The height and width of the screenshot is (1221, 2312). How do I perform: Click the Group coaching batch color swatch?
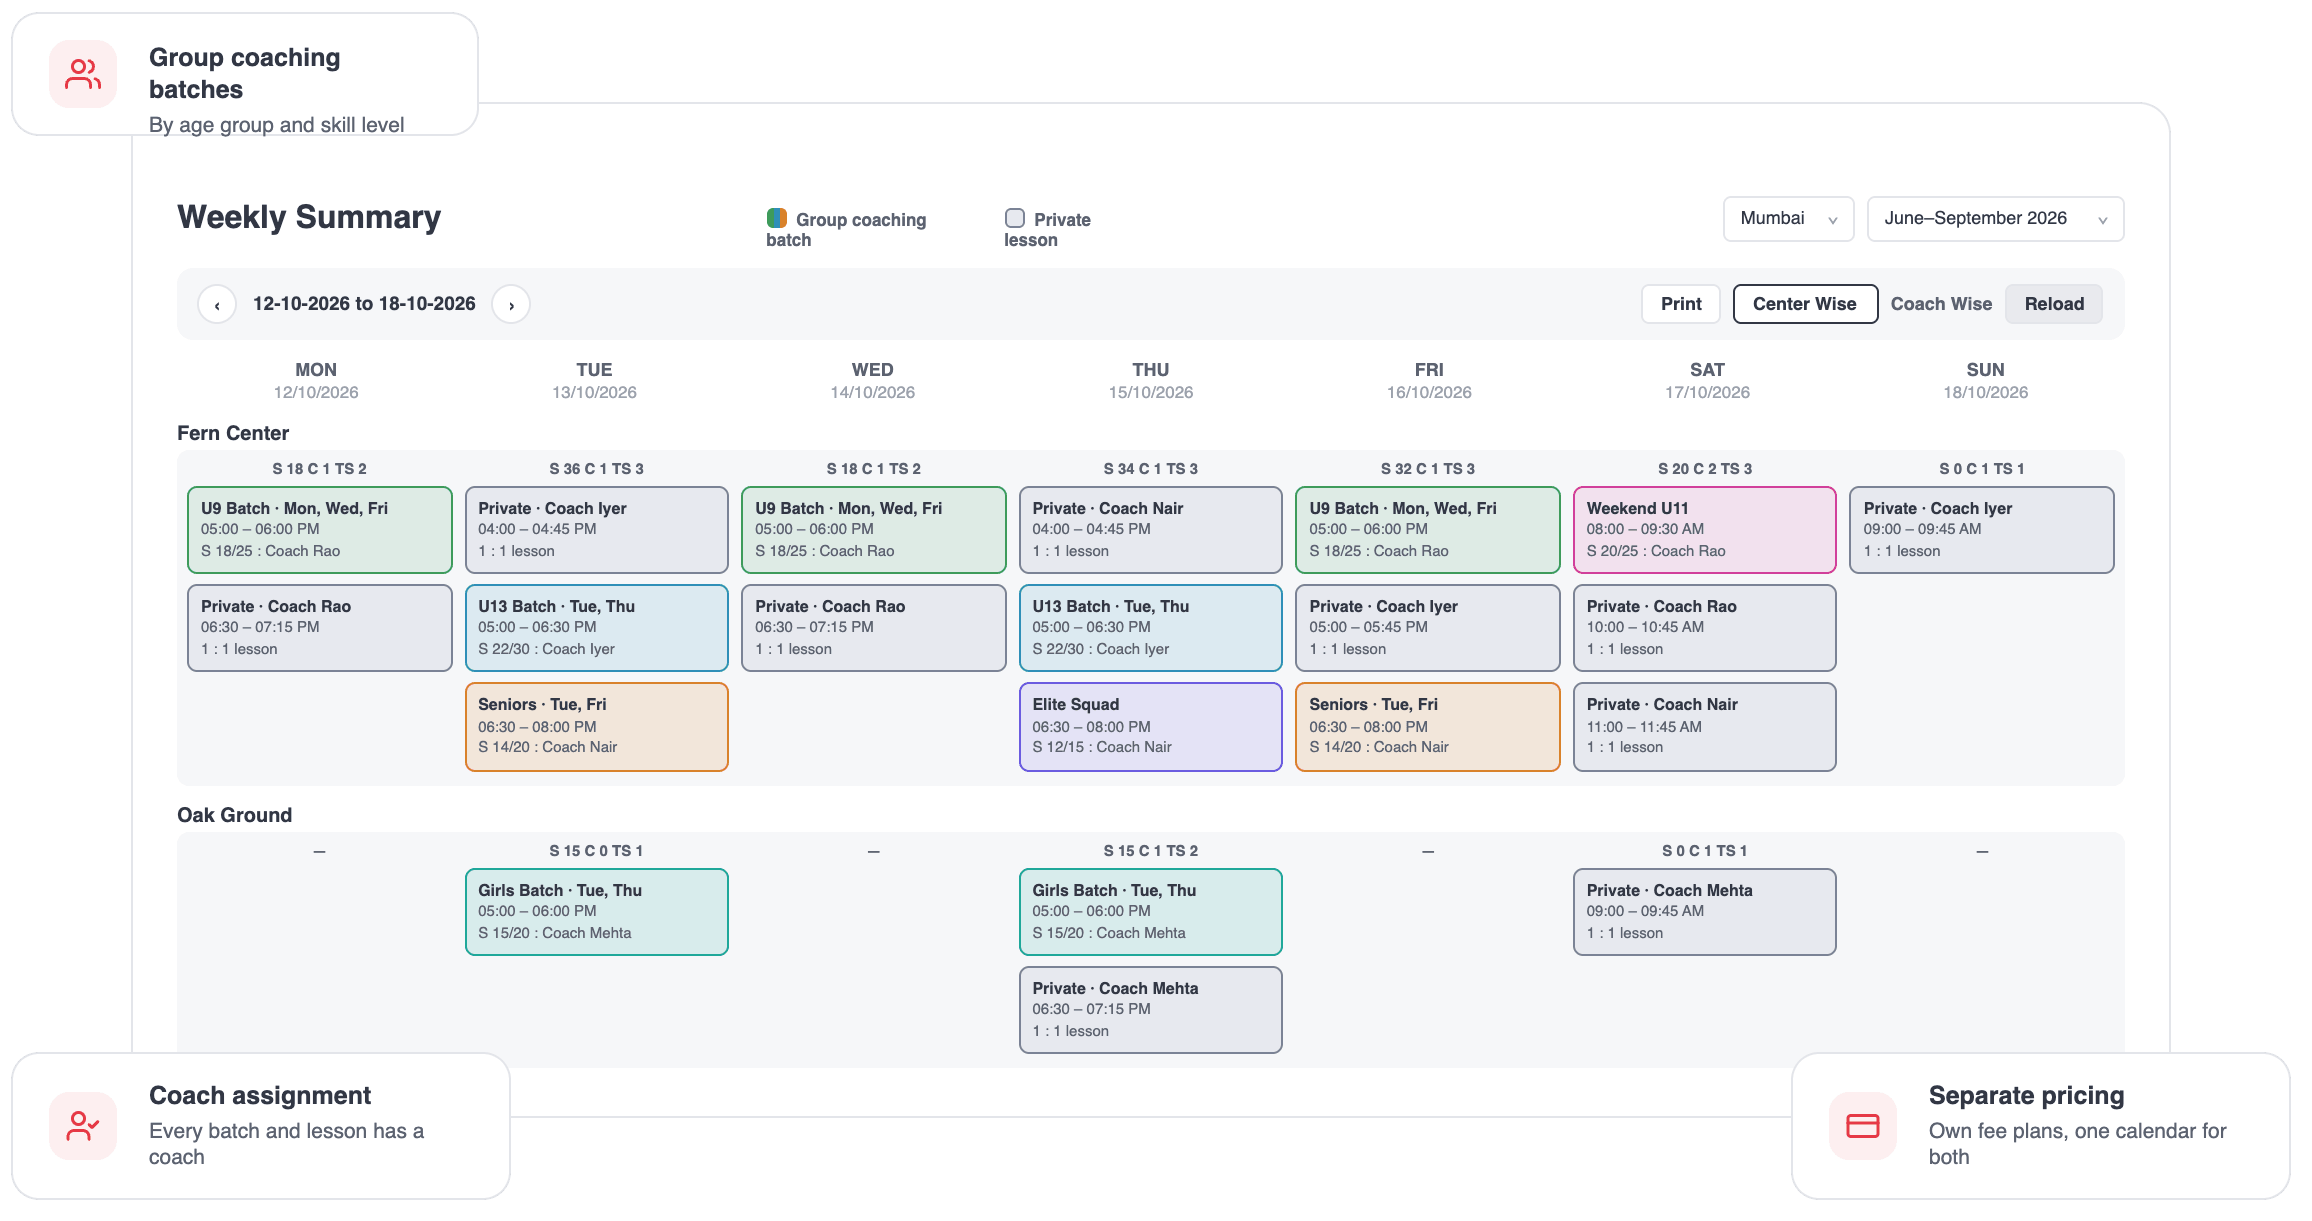click(x=777, y=218)
